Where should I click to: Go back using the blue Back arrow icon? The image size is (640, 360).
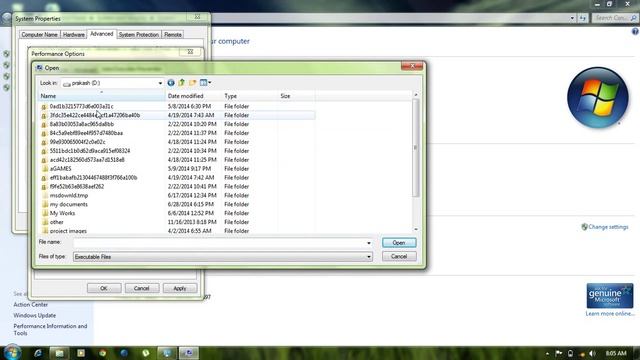pyautogui.click(x=171, y=83)
